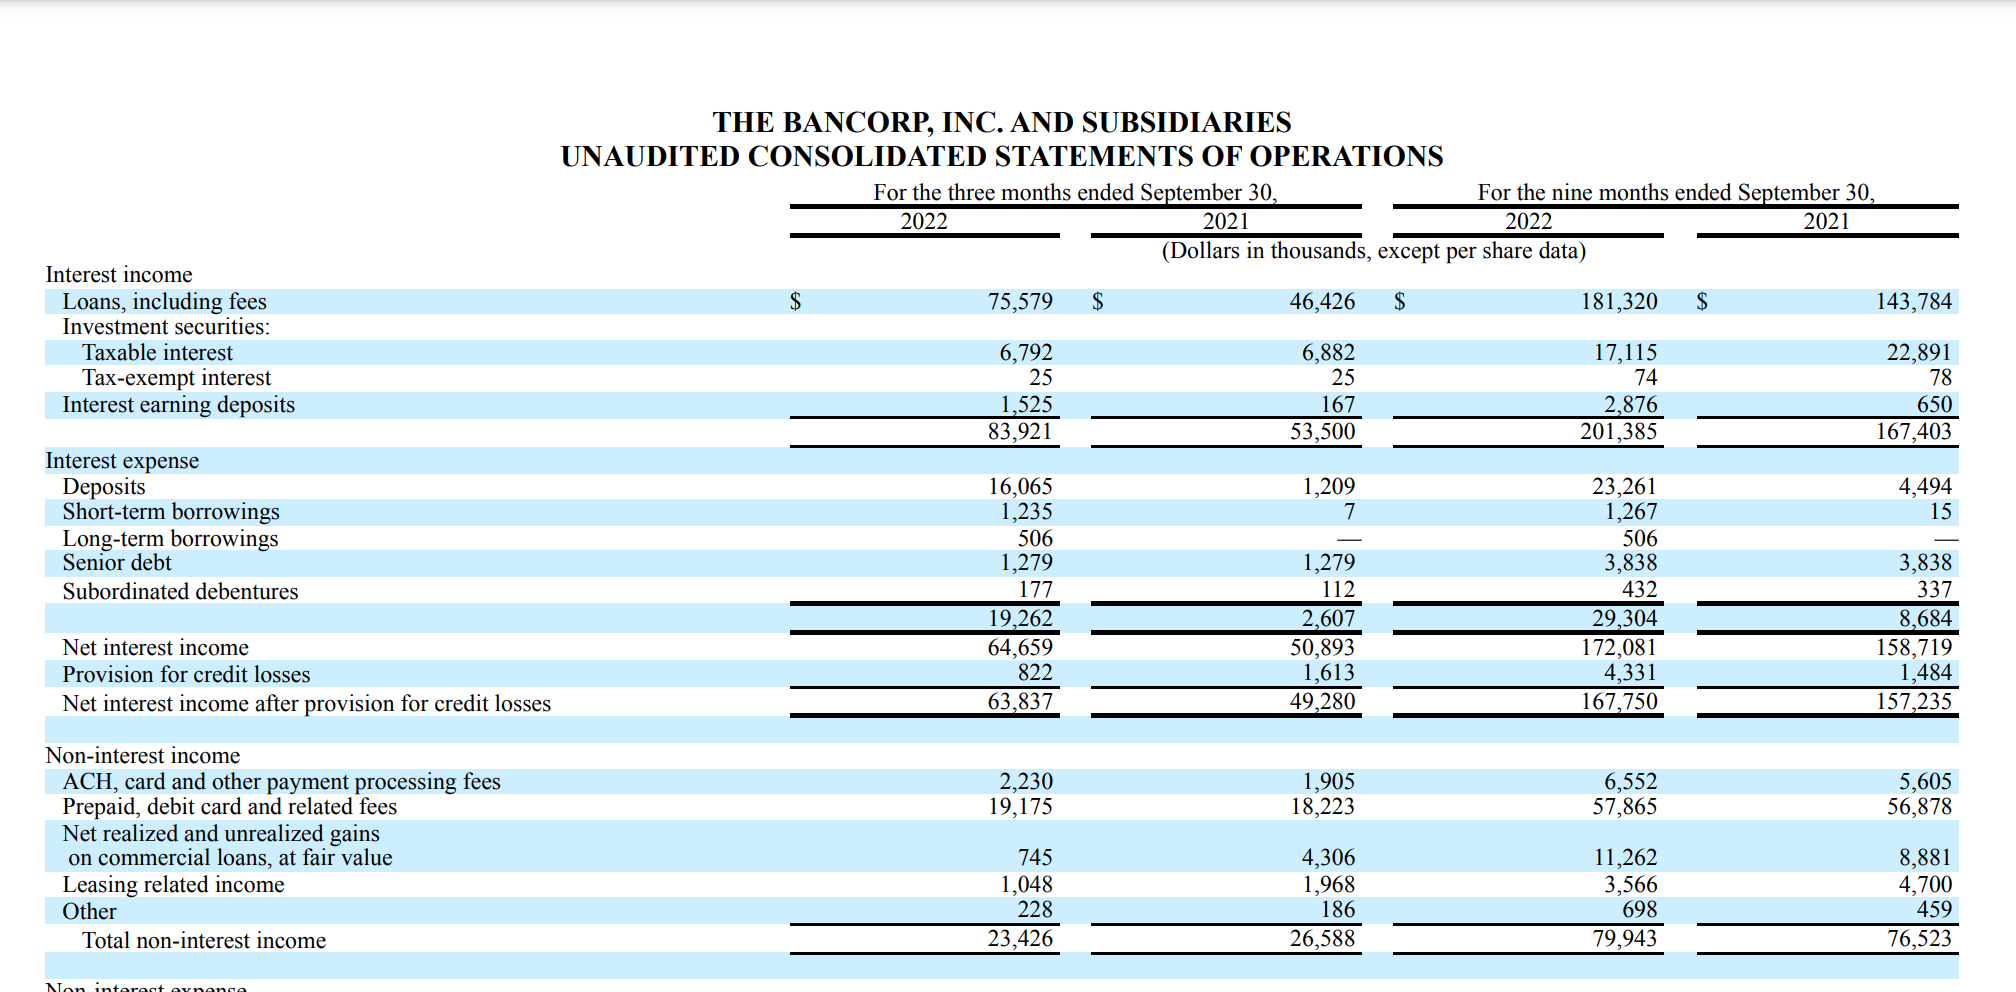Click total interest income 167,403
Image resolution: width=2016 pixels, height=992 pixels.
tap(1913, 431)
